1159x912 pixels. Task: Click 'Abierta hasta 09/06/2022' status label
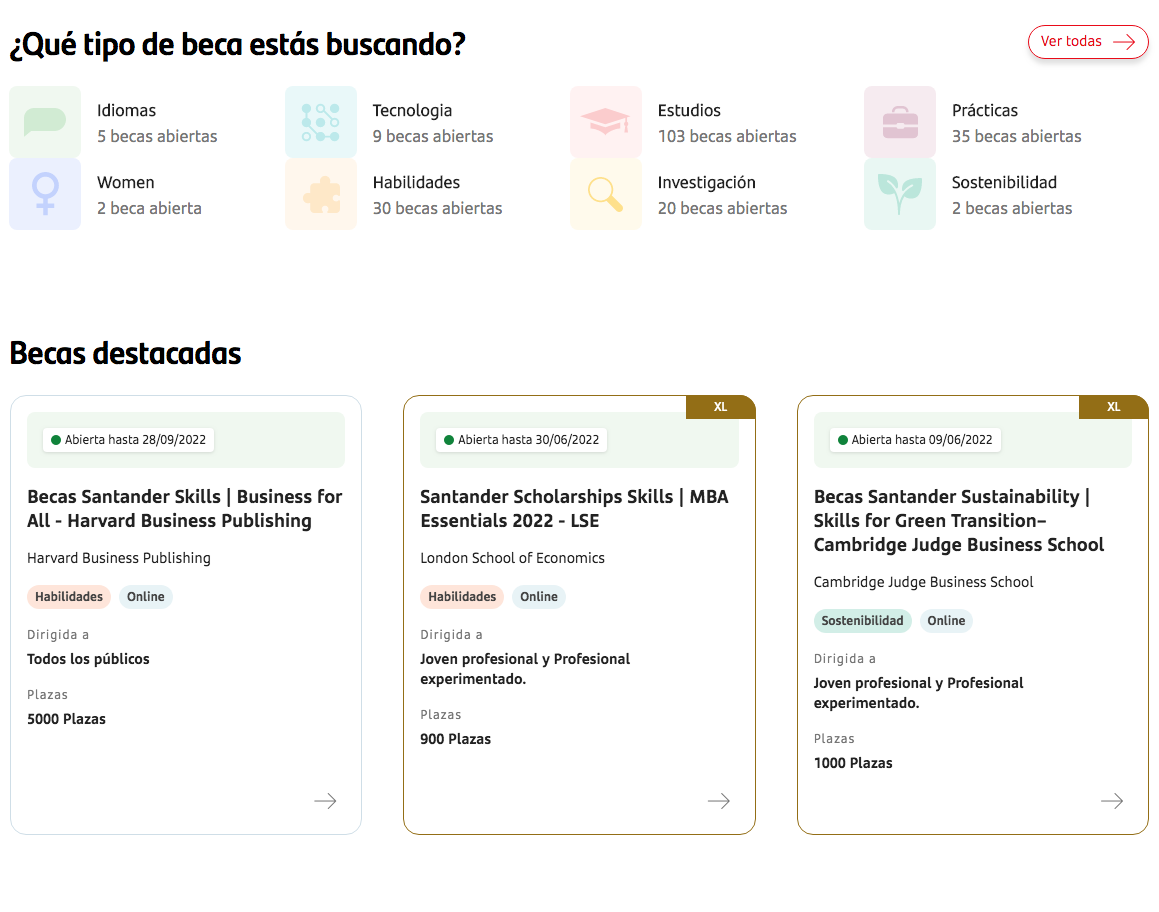tap(915, 440)
